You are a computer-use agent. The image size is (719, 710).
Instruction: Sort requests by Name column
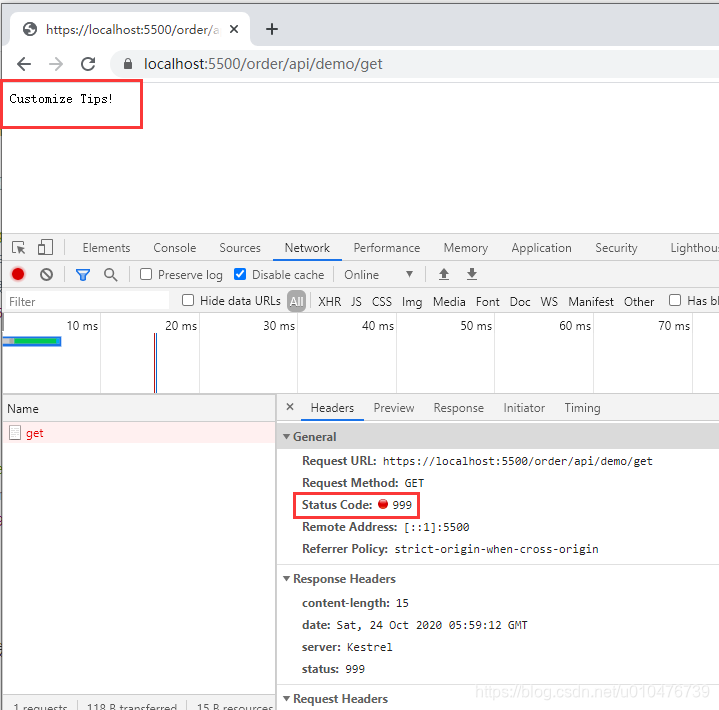pos(139,409)
